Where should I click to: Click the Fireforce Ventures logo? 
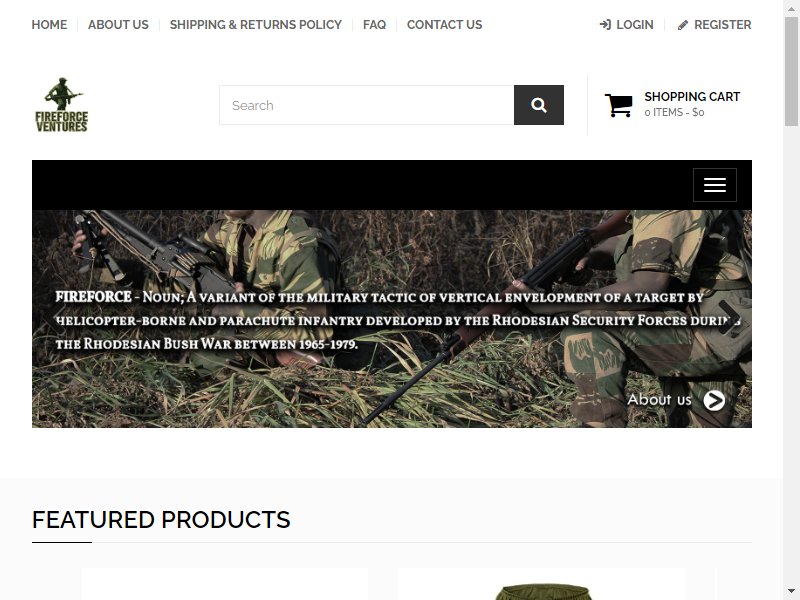62,105
